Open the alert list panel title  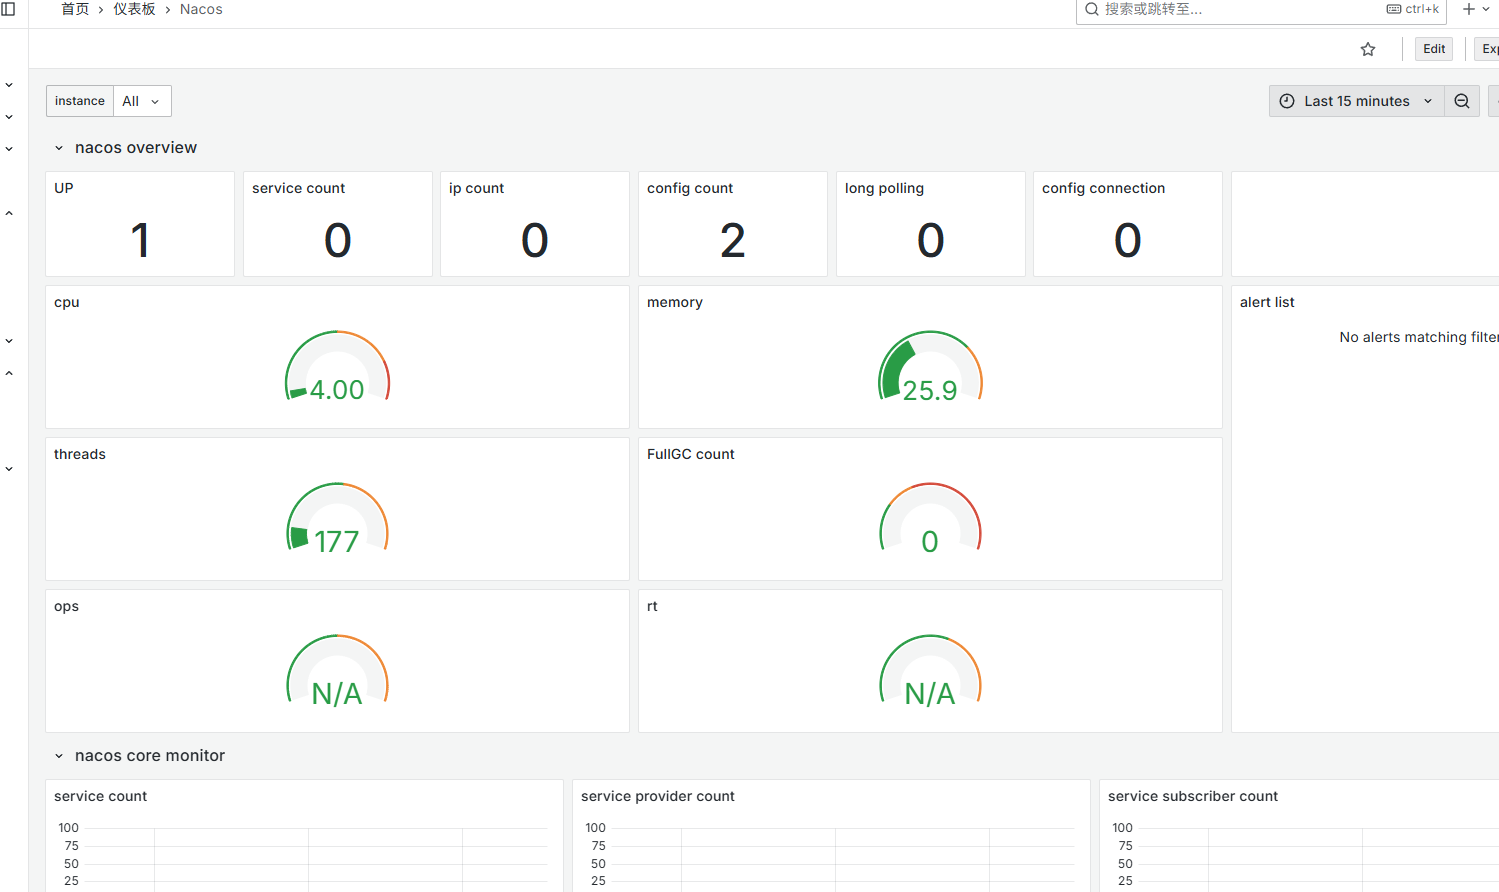pyautogui.click(x=1267, y=302)
